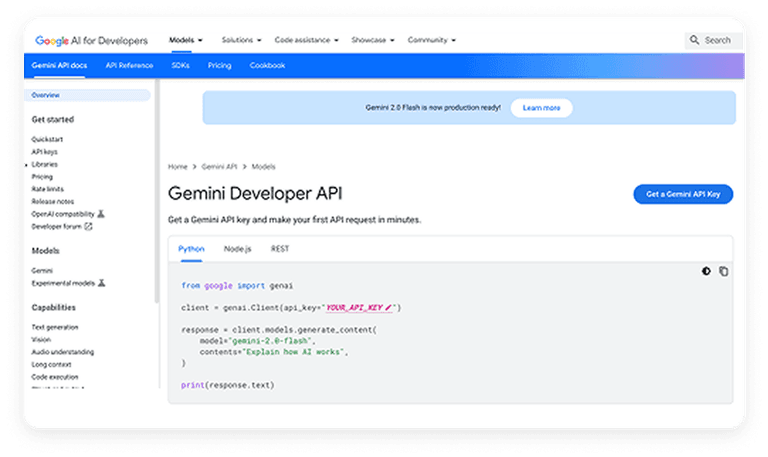Open the Models dropdown menu

[186, 40]
